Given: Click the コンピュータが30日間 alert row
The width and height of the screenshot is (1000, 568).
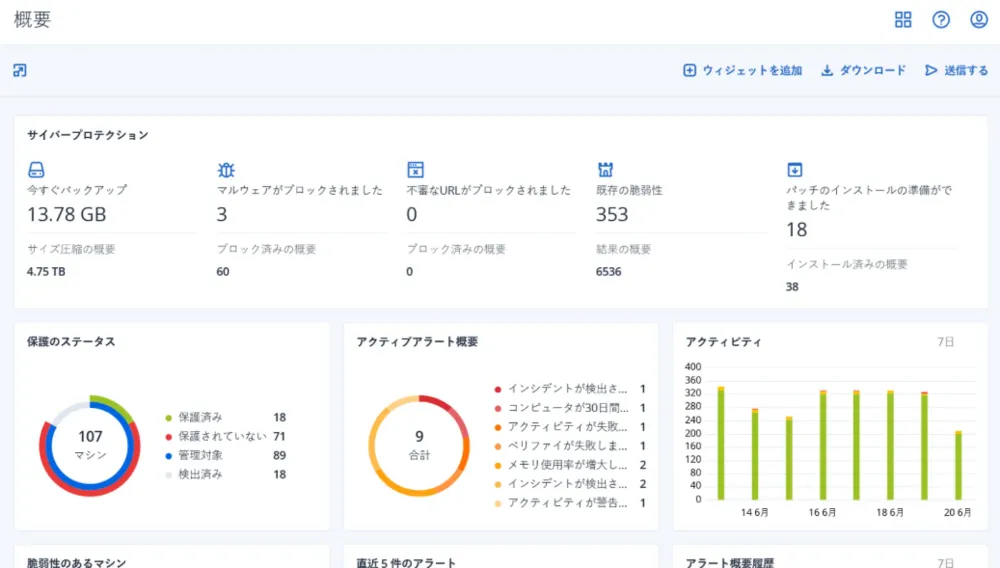Looking at the screenshot, I should pyautogui.click(x=570, y=408).
